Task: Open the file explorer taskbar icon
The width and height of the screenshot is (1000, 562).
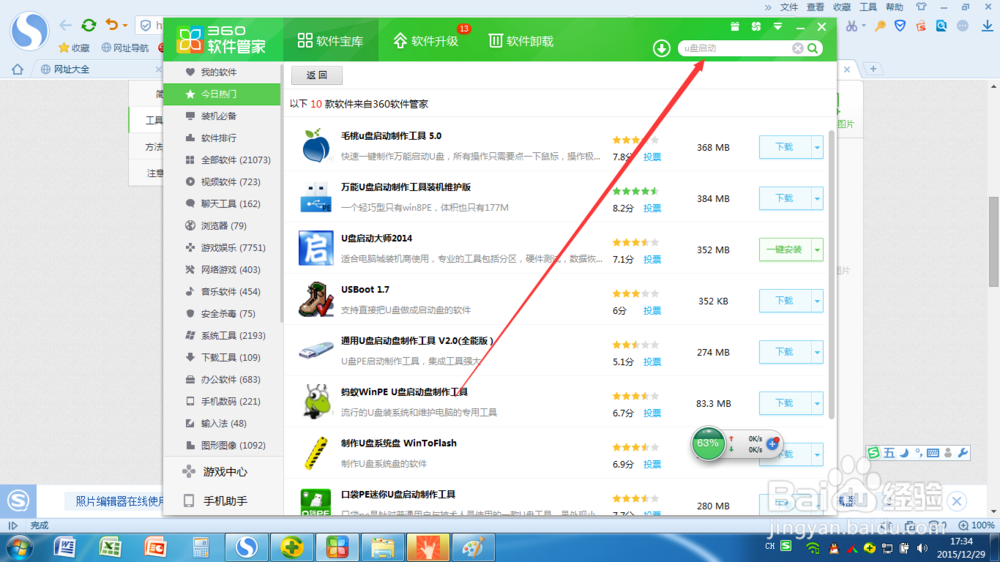Action: (x=383, y=547)
